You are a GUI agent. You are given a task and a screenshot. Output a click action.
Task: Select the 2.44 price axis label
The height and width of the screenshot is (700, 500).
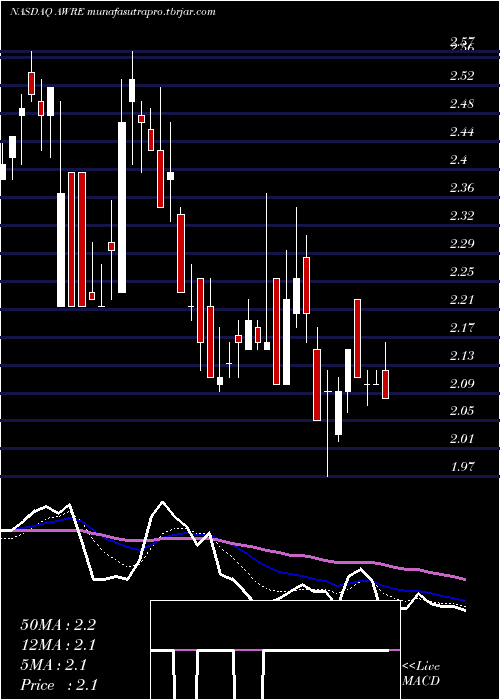462,132
